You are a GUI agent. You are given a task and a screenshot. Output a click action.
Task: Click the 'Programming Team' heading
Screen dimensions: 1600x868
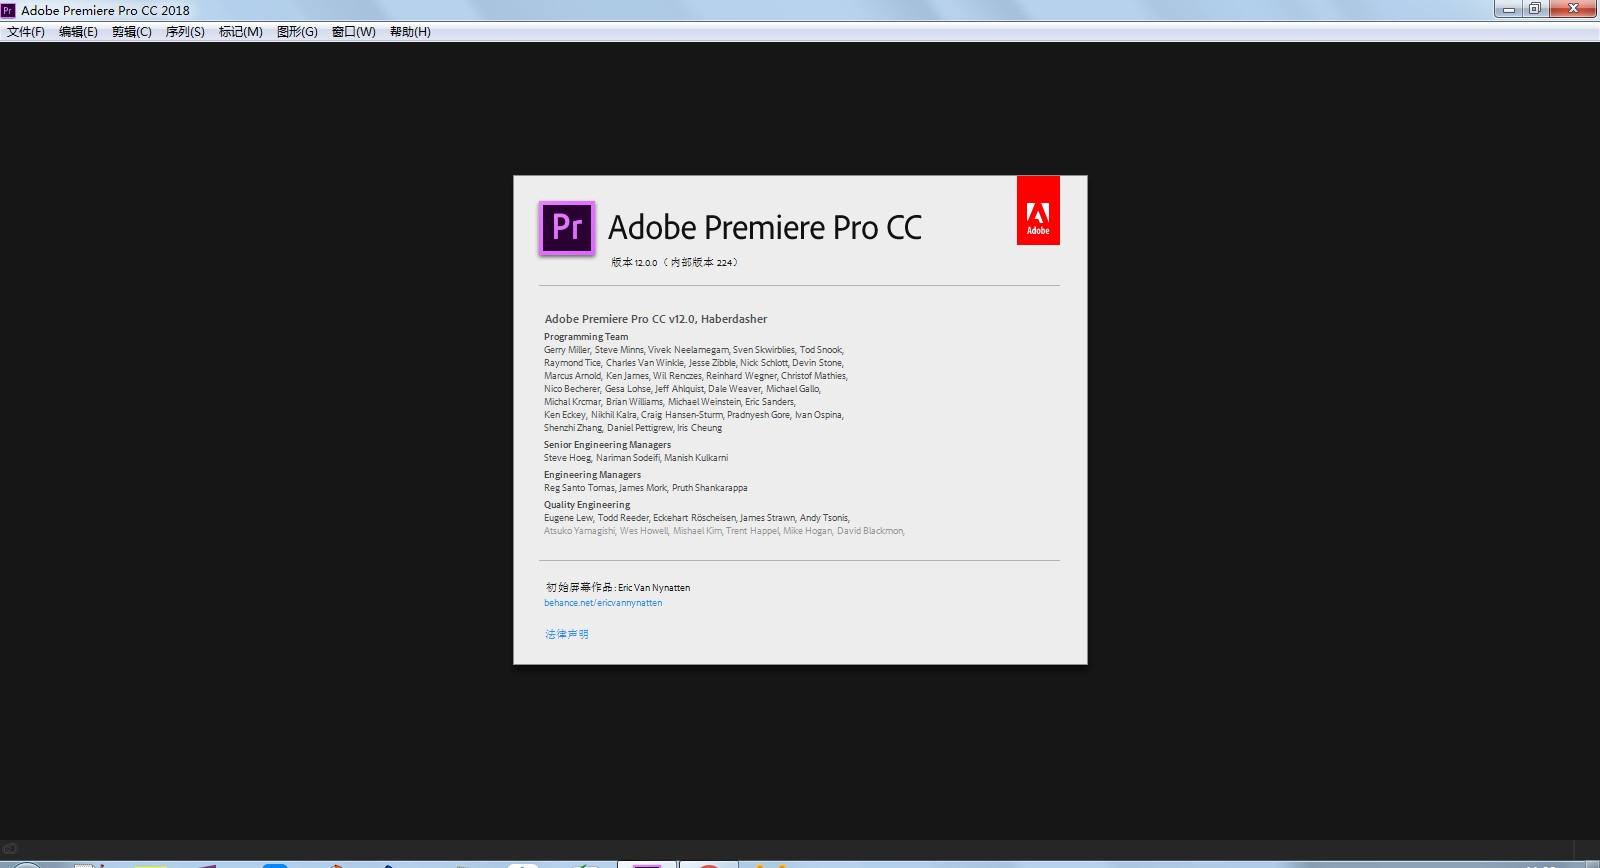coord(586,337)
